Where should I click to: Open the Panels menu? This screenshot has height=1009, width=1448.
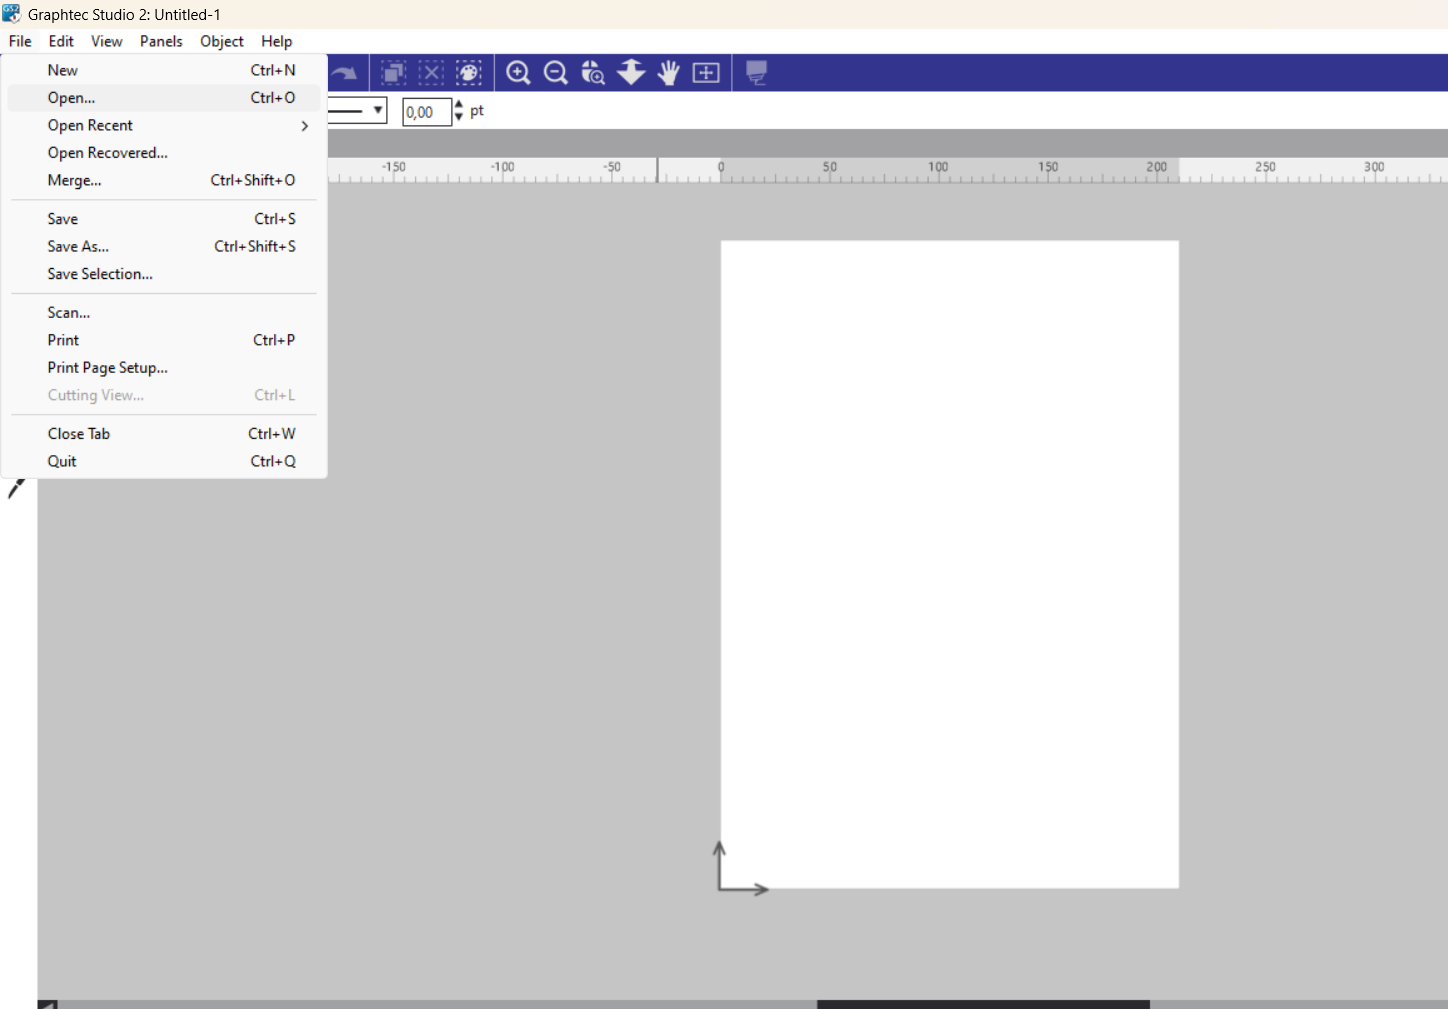[161, 41]
